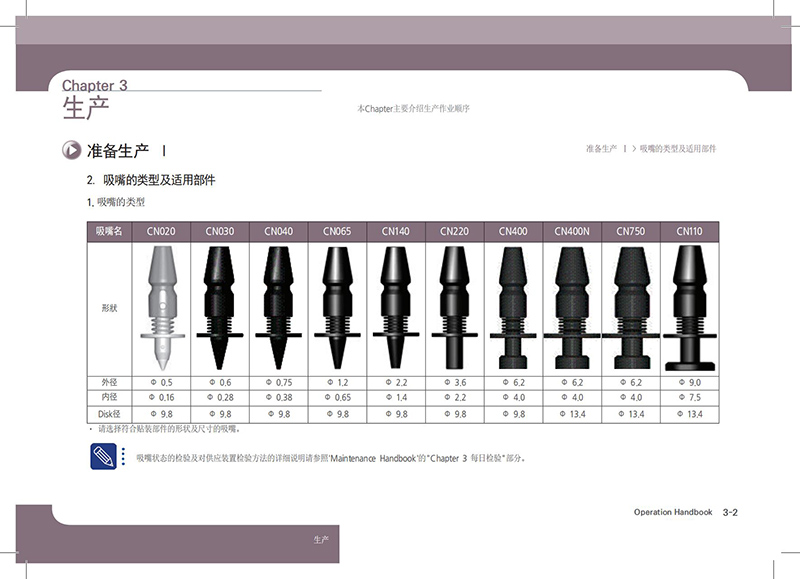Click the breadcrumb chevron before 吸嘴的类型及适用部件
800x579 pixels.
634,148
